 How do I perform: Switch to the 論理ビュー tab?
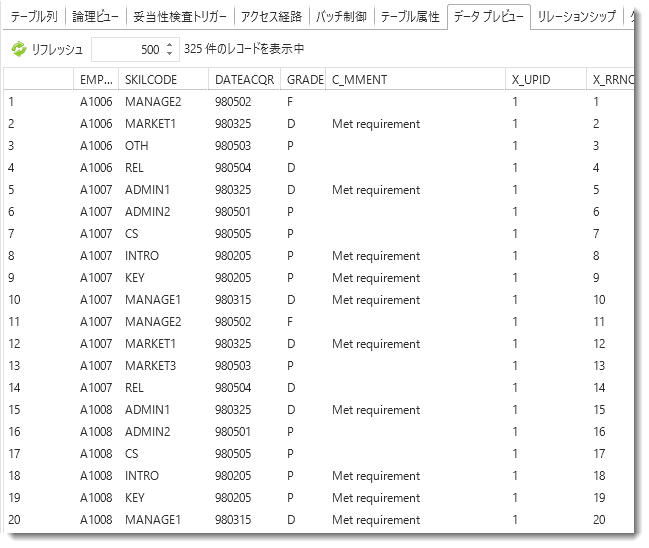point(96,17)
